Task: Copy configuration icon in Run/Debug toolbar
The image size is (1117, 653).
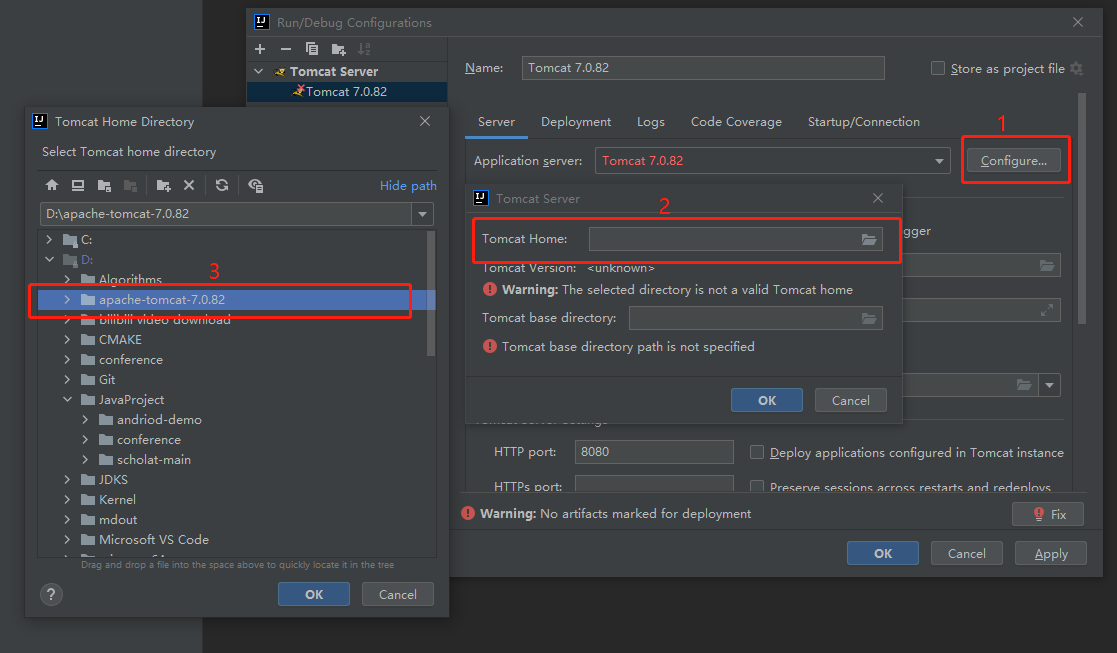Action: 311,49
